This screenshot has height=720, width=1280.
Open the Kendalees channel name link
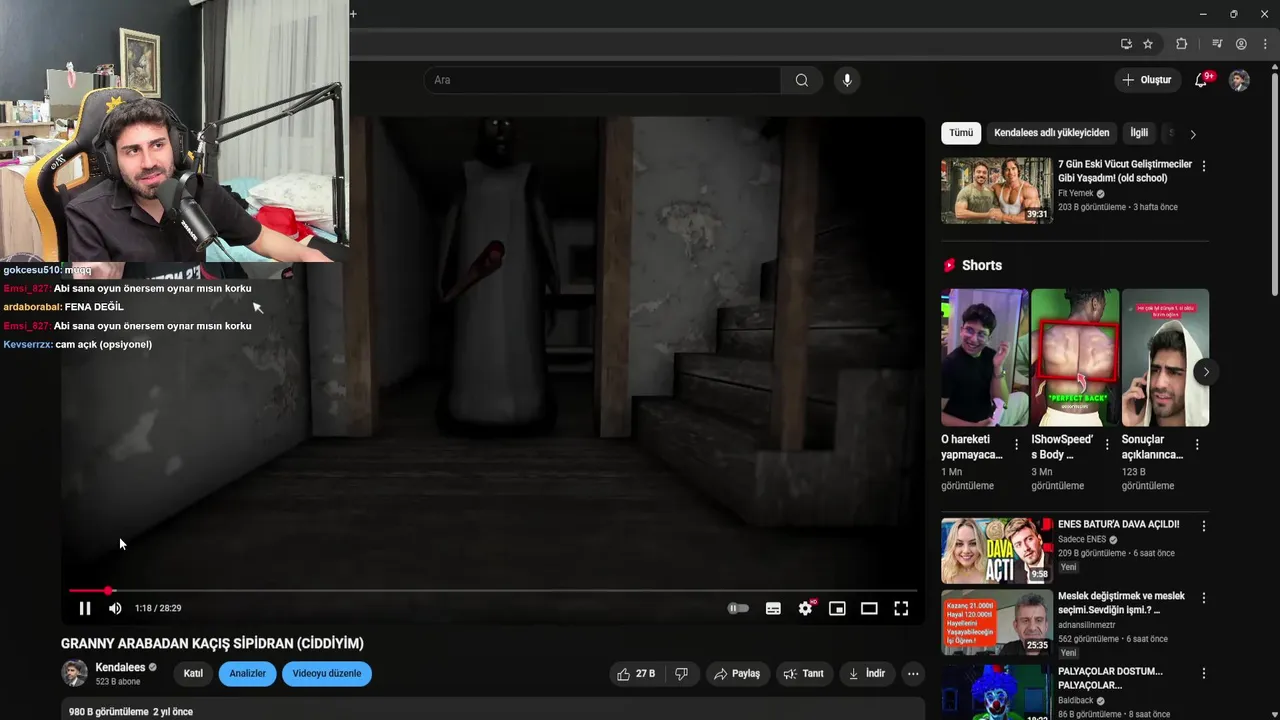point(120,667)
